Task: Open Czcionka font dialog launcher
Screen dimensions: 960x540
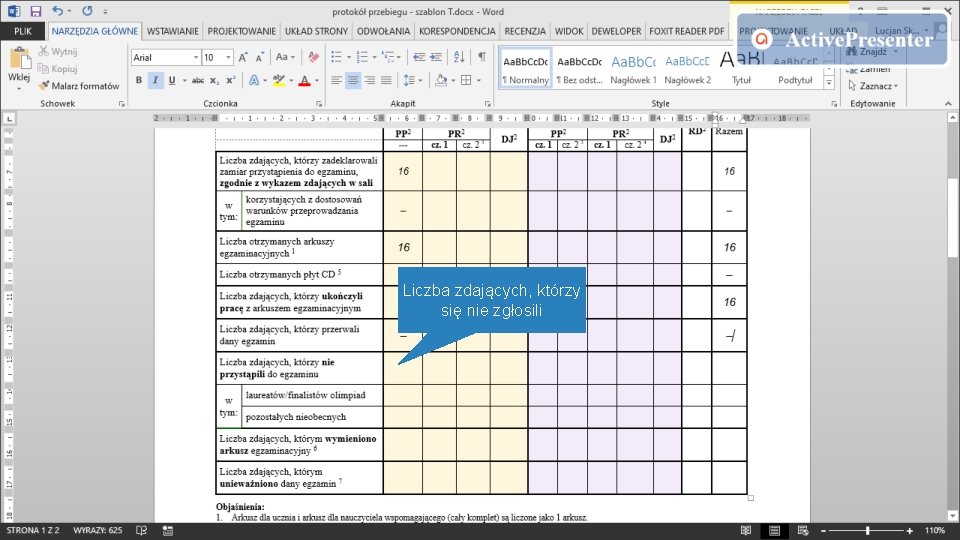Action: 319,104
